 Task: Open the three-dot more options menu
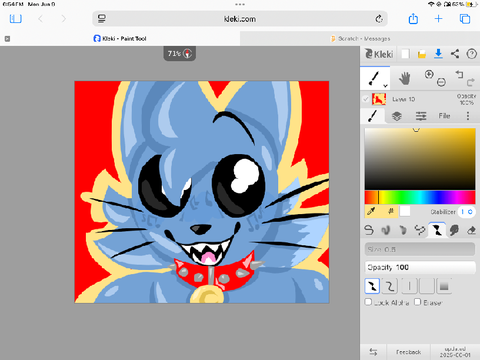click(468, 116)
